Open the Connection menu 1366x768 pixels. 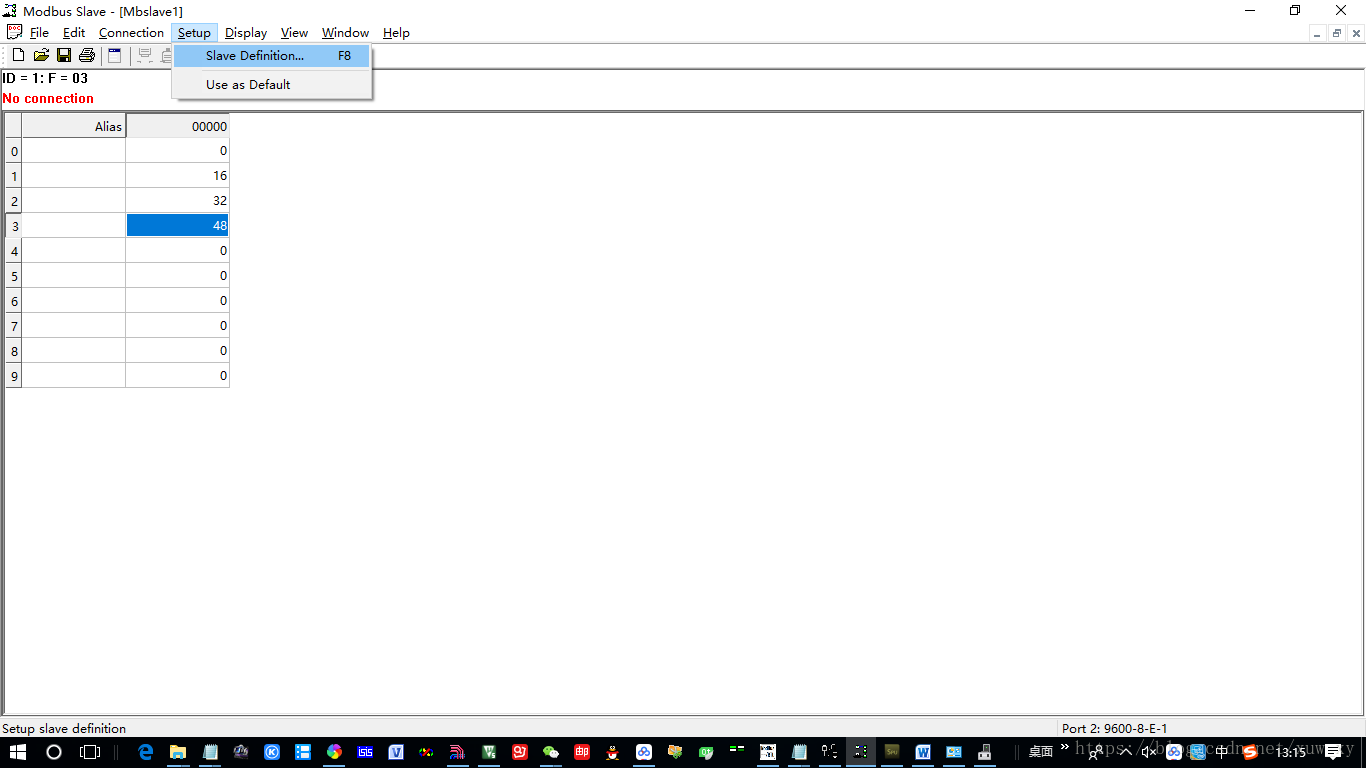pos(131,33)
